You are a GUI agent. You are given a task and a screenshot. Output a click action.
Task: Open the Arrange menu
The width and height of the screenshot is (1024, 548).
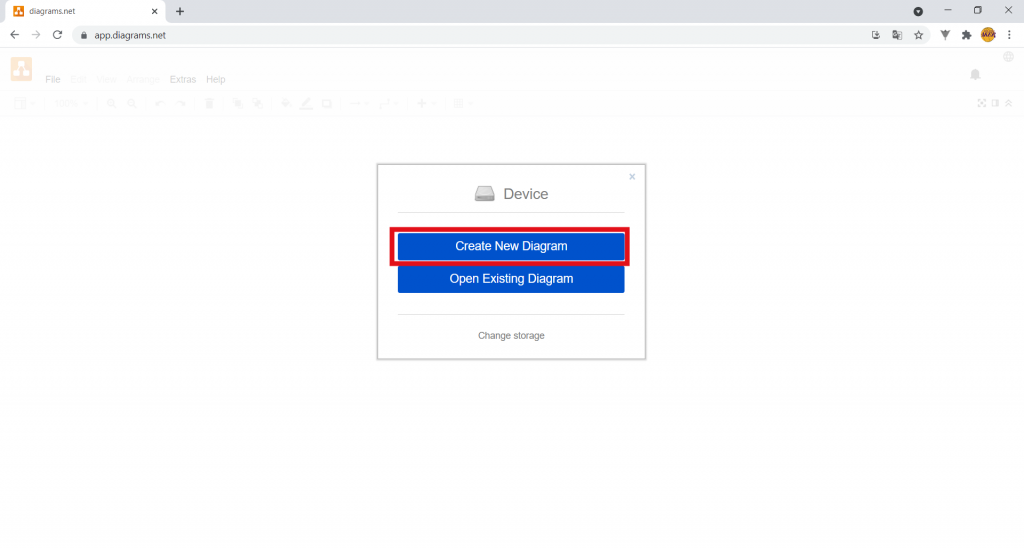click(143, 79)
